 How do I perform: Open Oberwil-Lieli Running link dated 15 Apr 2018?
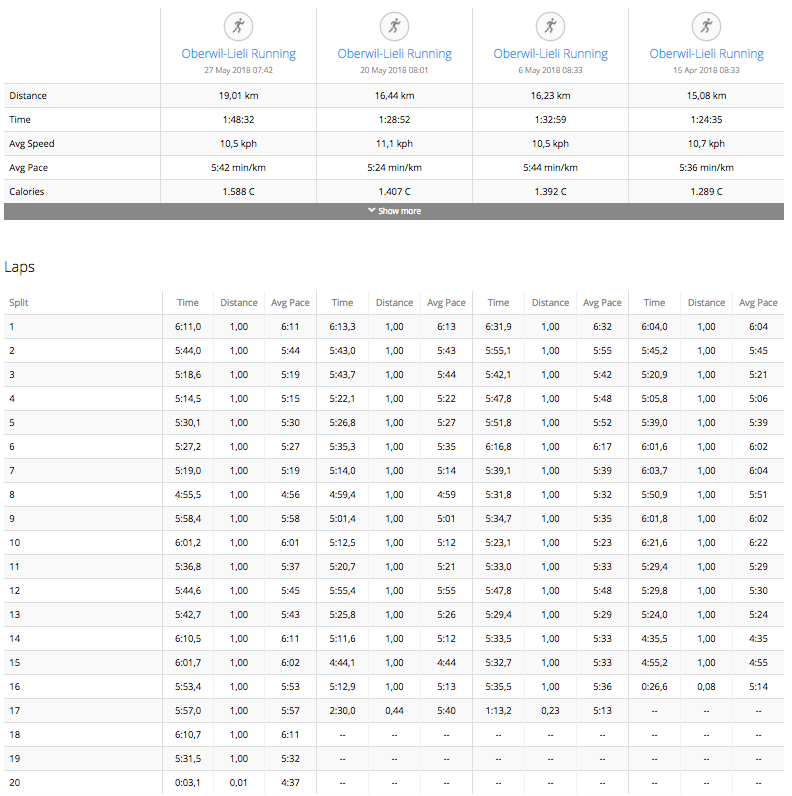[x=706, y=54]
